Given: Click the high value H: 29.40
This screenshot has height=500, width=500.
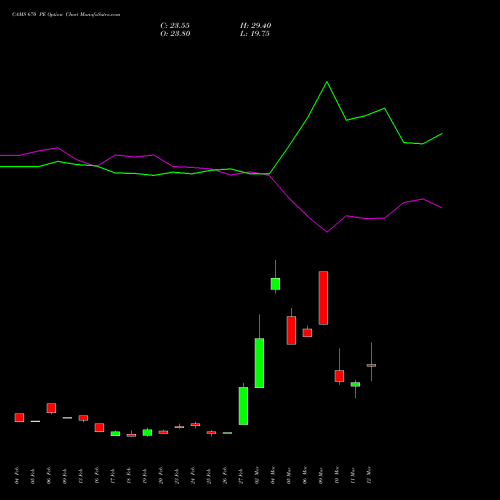Looking at the screenshot, I should pyautogui.click(x=255, y=26).
